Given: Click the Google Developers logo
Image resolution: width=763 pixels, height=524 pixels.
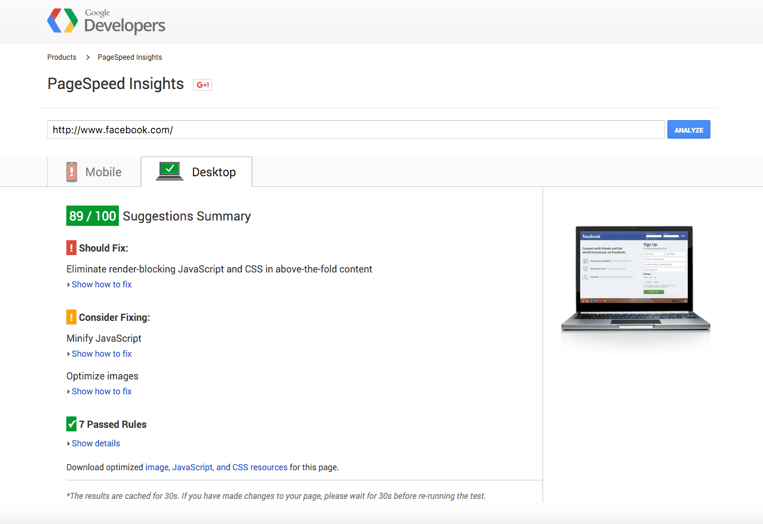Looking at the screenshot, I should coord(106,21).
